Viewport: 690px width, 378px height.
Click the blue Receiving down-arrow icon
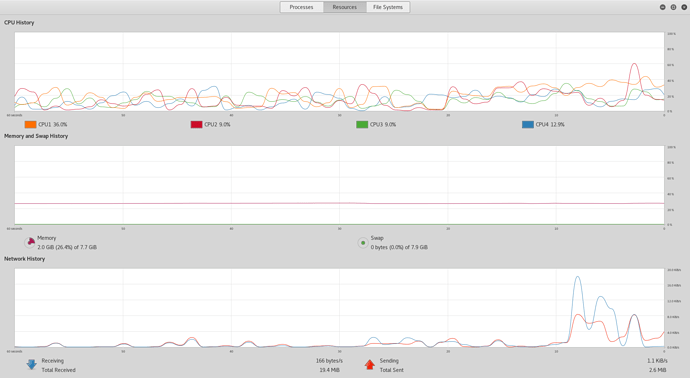pyautogui.click(x=31, y=364)
